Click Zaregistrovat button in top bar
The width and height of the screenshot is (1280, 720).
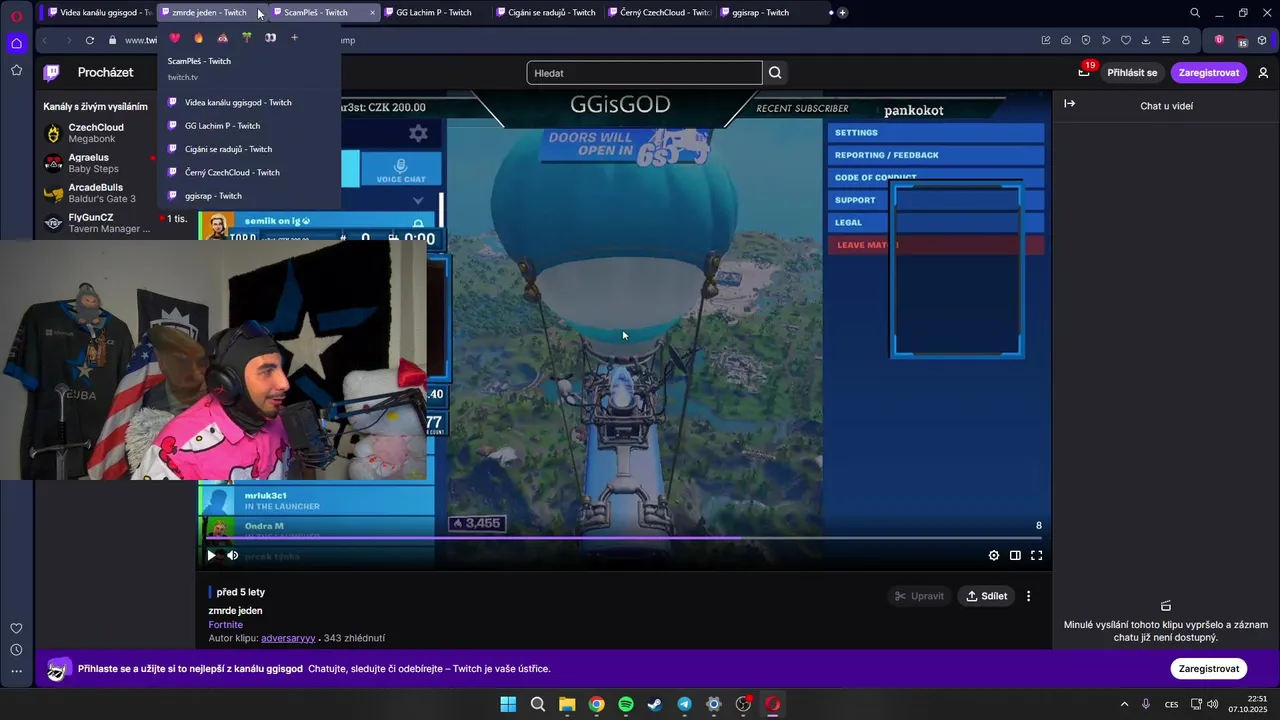click(x=1208, y=73)
